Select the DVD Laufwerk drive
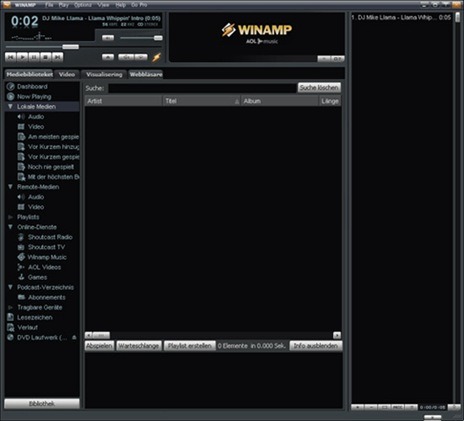464x421 pixels. [42, 337]
